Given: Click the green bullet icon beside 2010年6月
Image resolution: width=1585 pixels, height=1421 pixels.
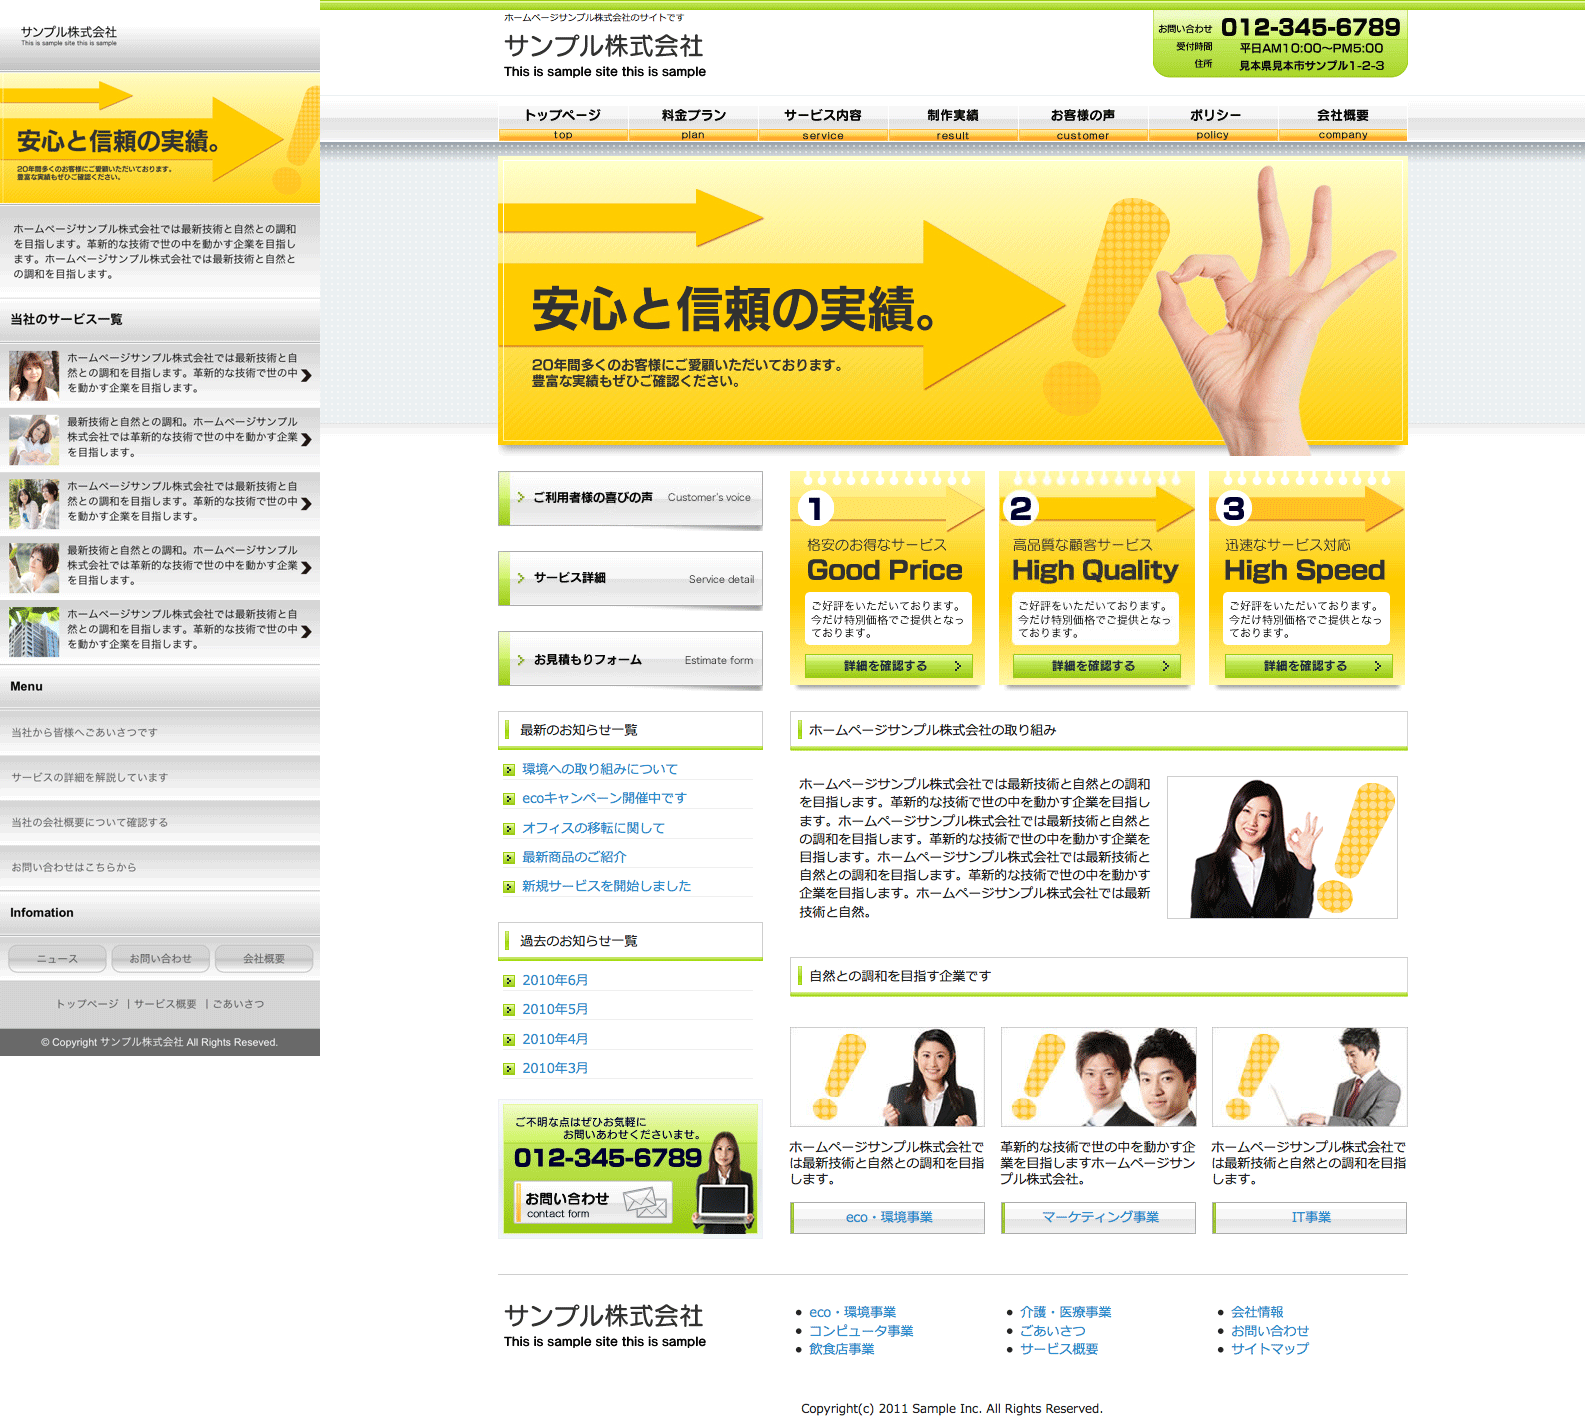Looking at the screenshot, I should tap(509, 981).
